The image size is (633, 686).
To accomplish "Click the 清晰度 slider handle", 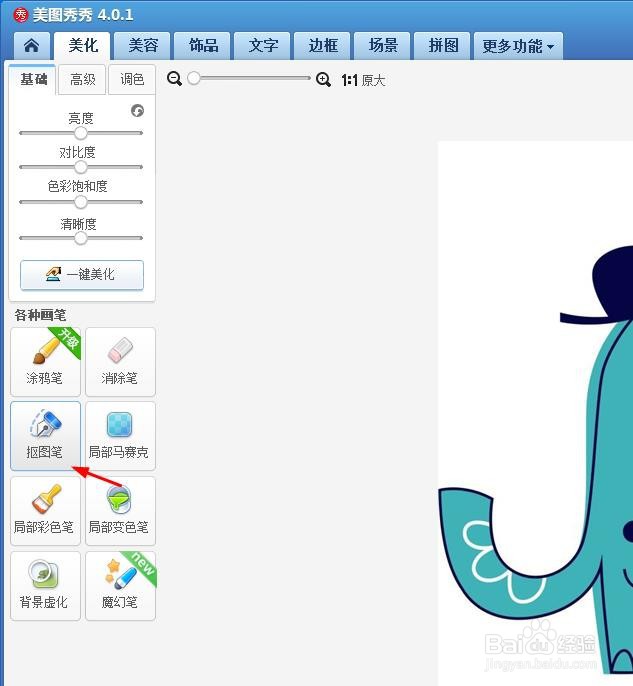I will point(80,238).
